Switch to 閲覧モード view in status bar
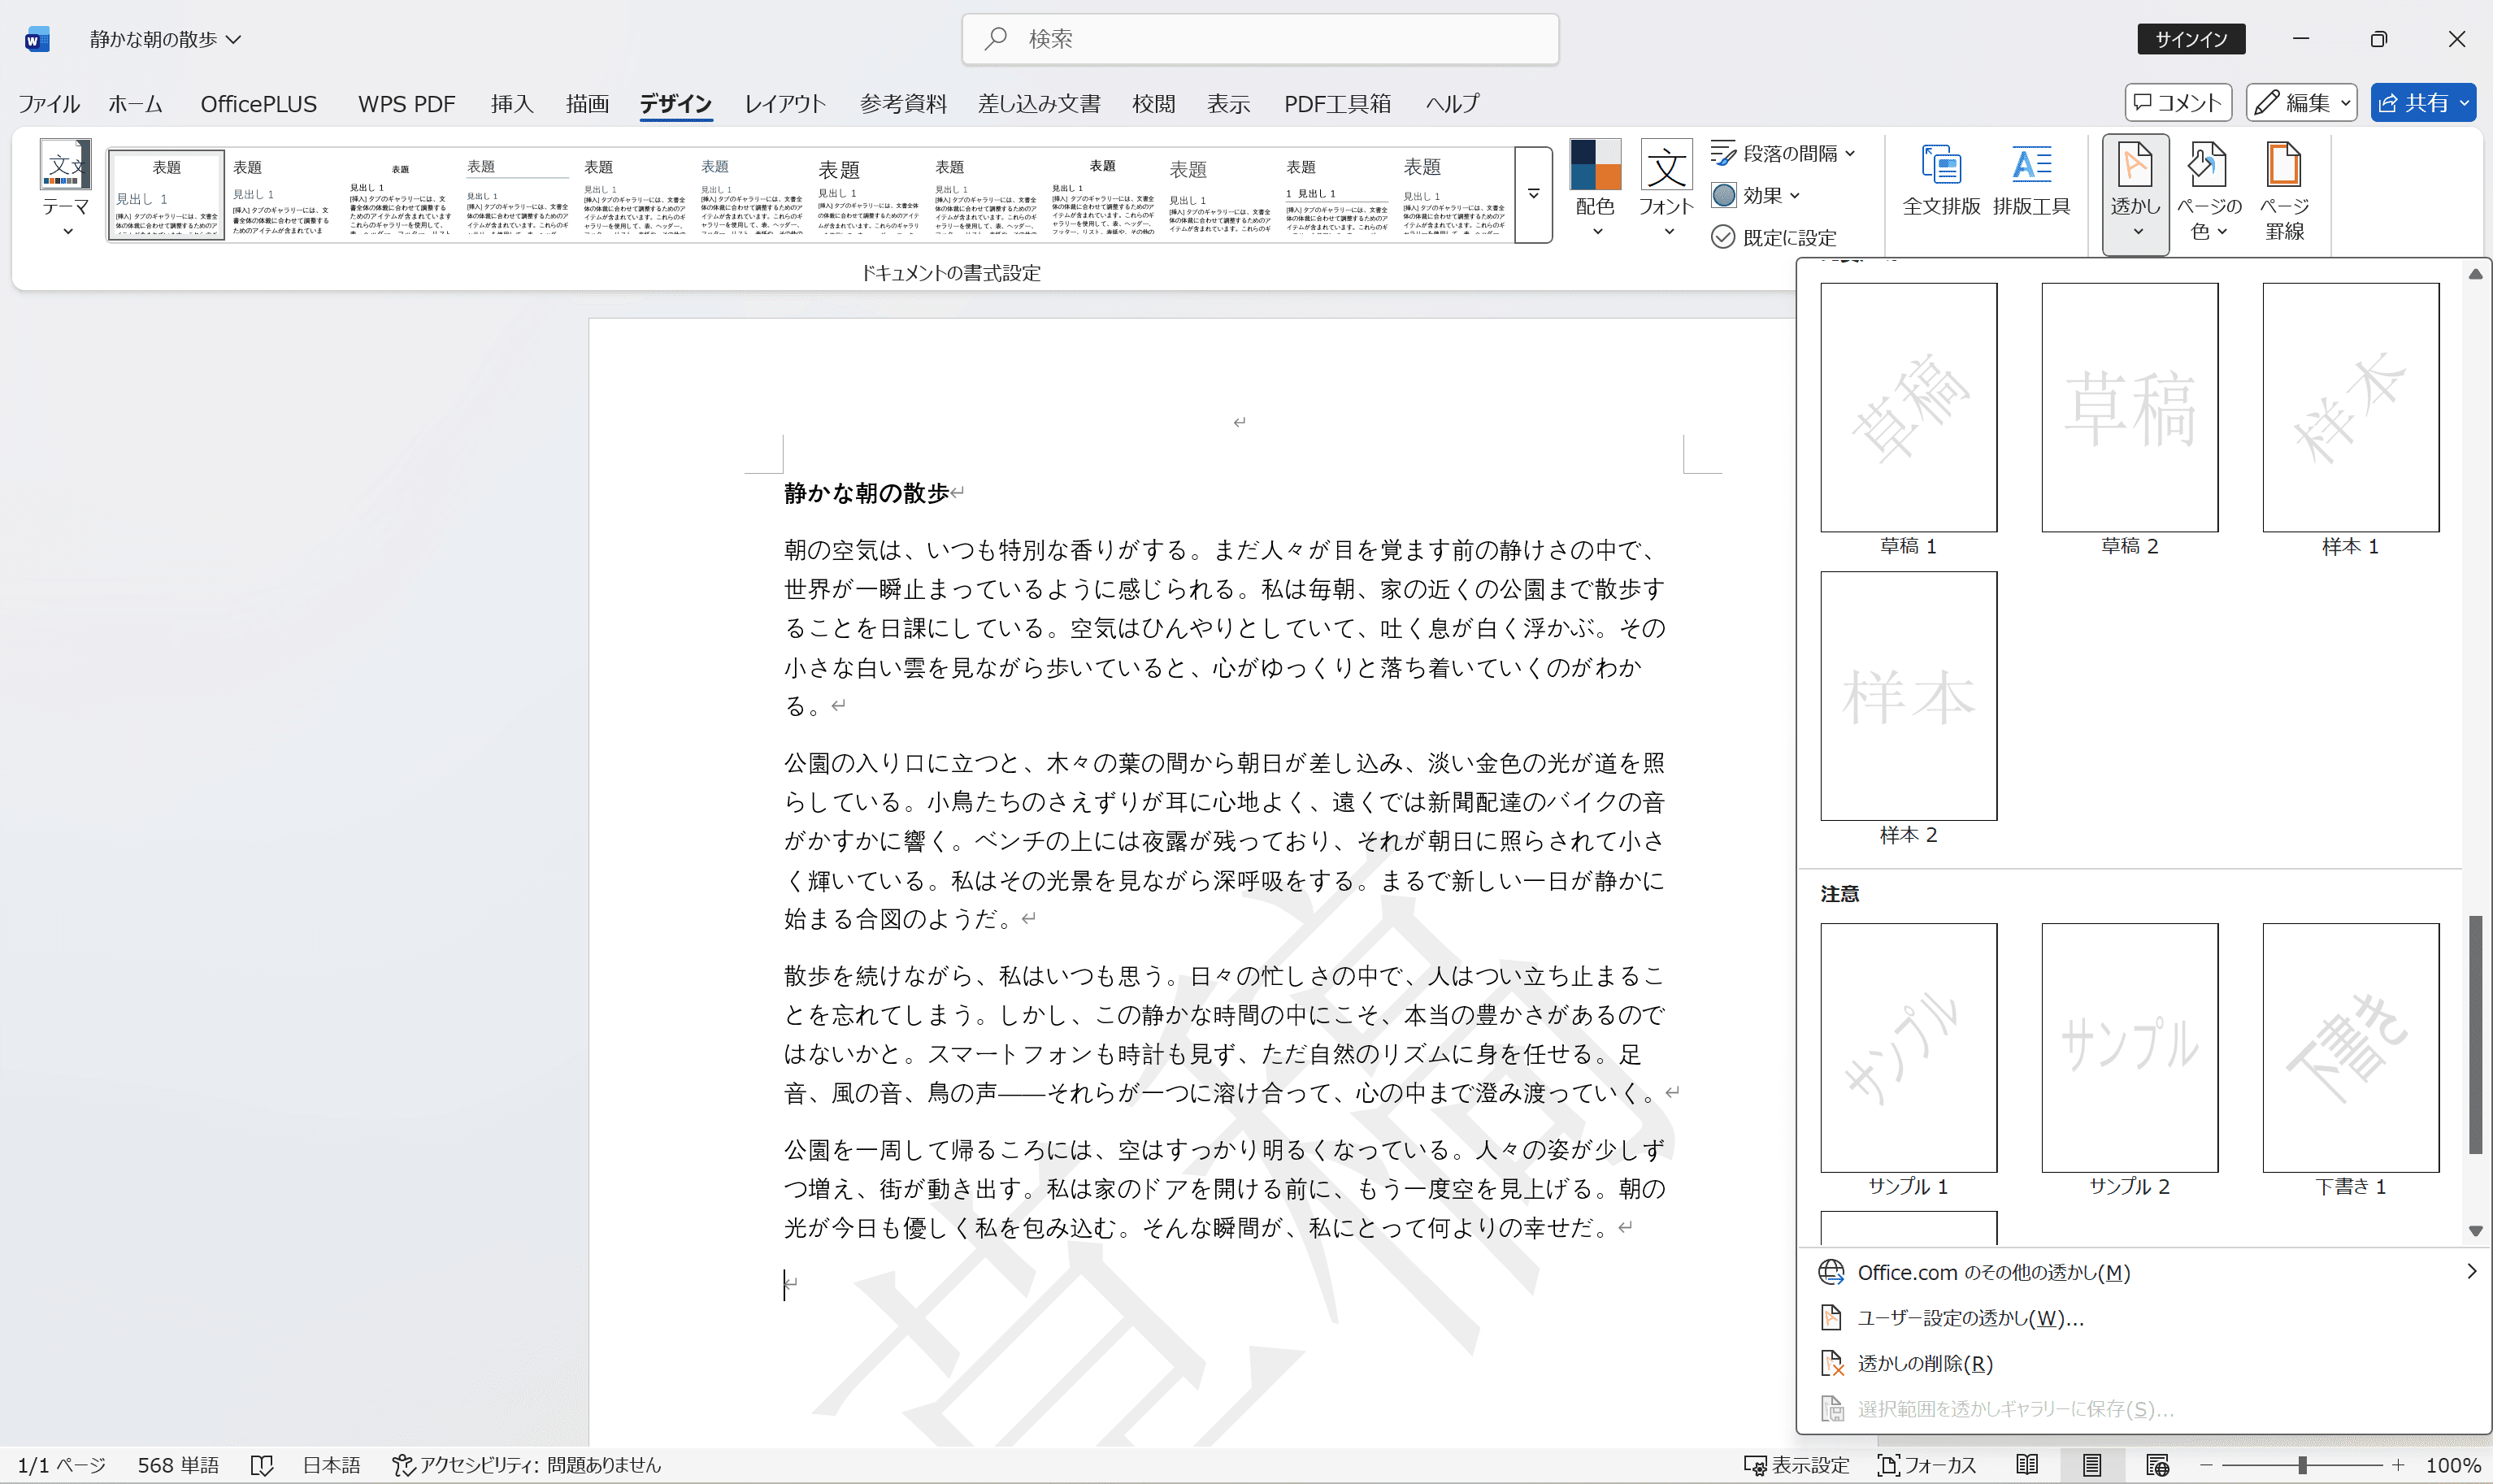 (2027, 1464)
